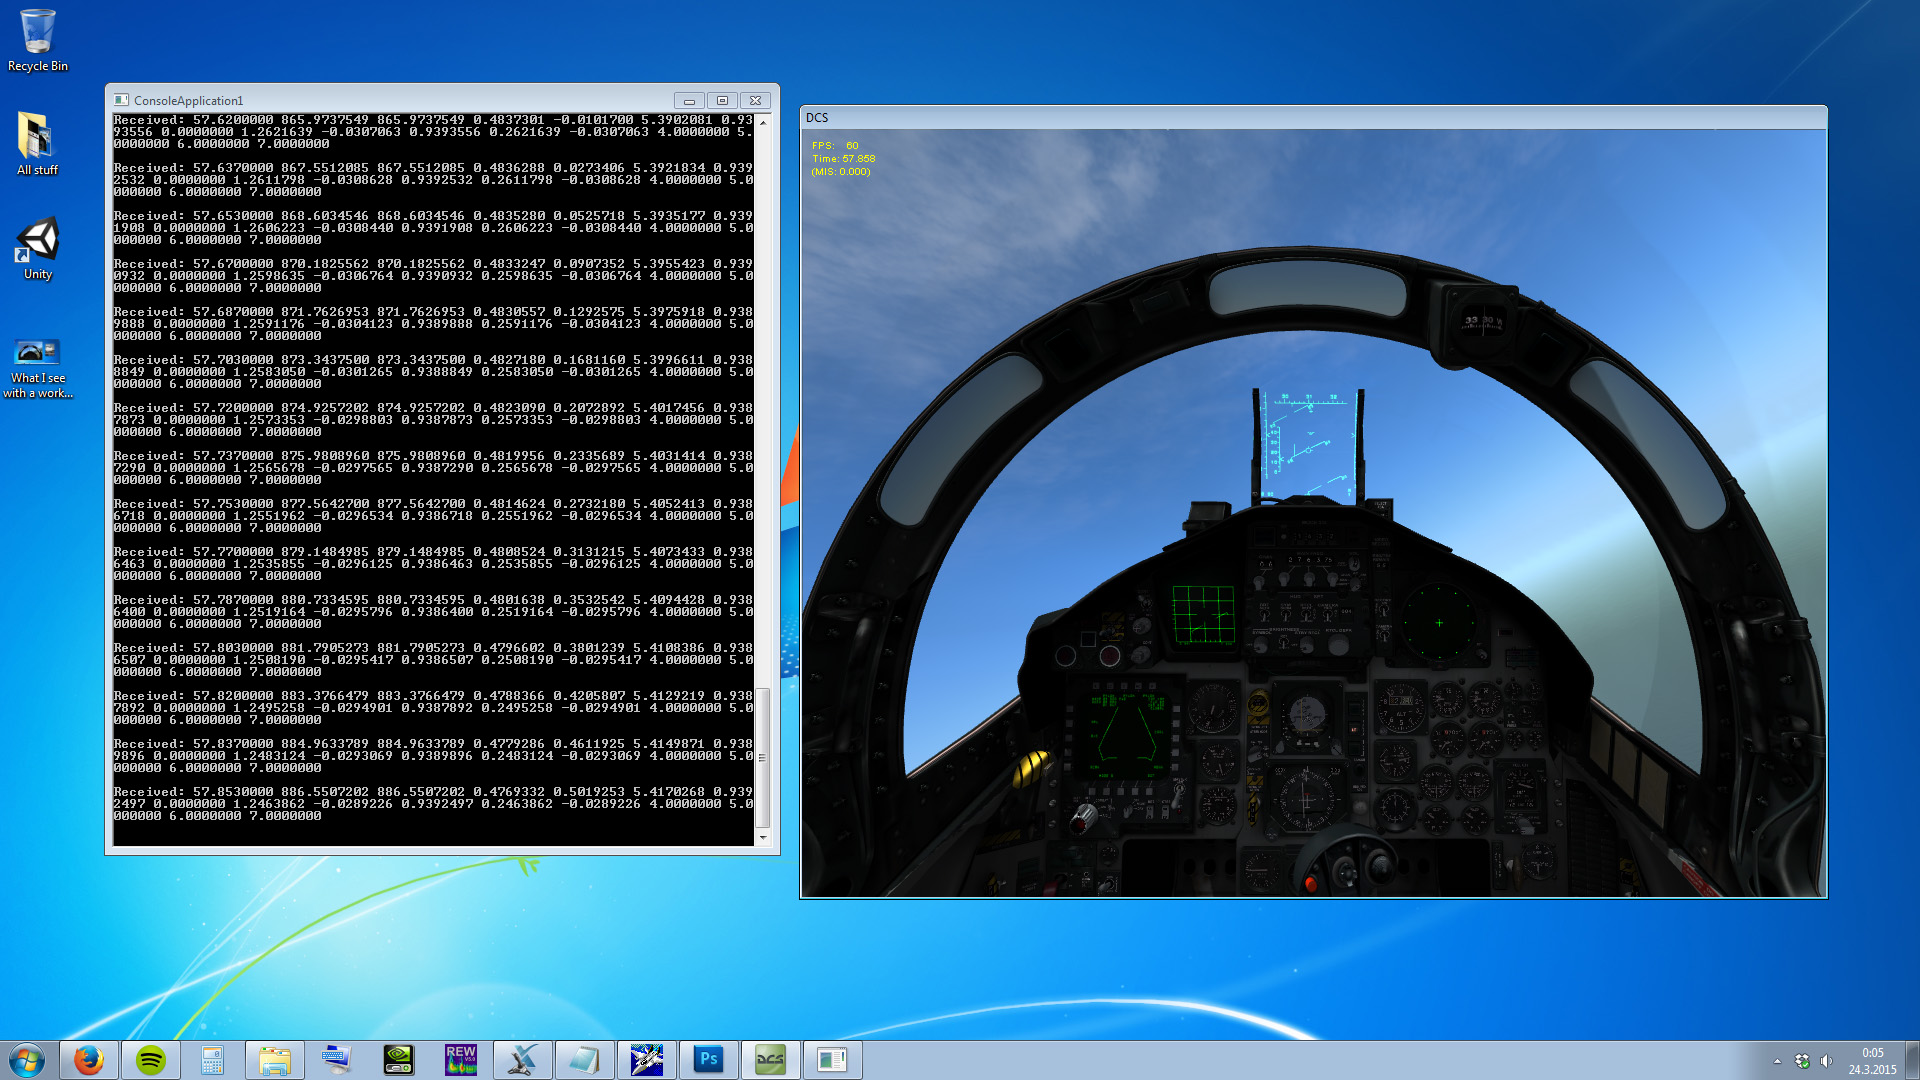The height and width of the screenshot is (1080, 1920).
Task: Click the console scrollbar up arrow
Action: [763, 122]
